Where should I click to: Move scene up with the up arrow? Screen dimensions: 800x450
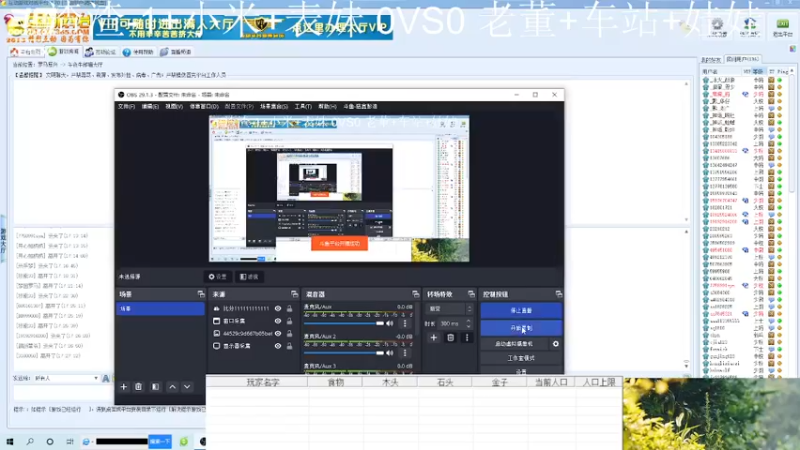pyautogui.click(x=172, y=387)
